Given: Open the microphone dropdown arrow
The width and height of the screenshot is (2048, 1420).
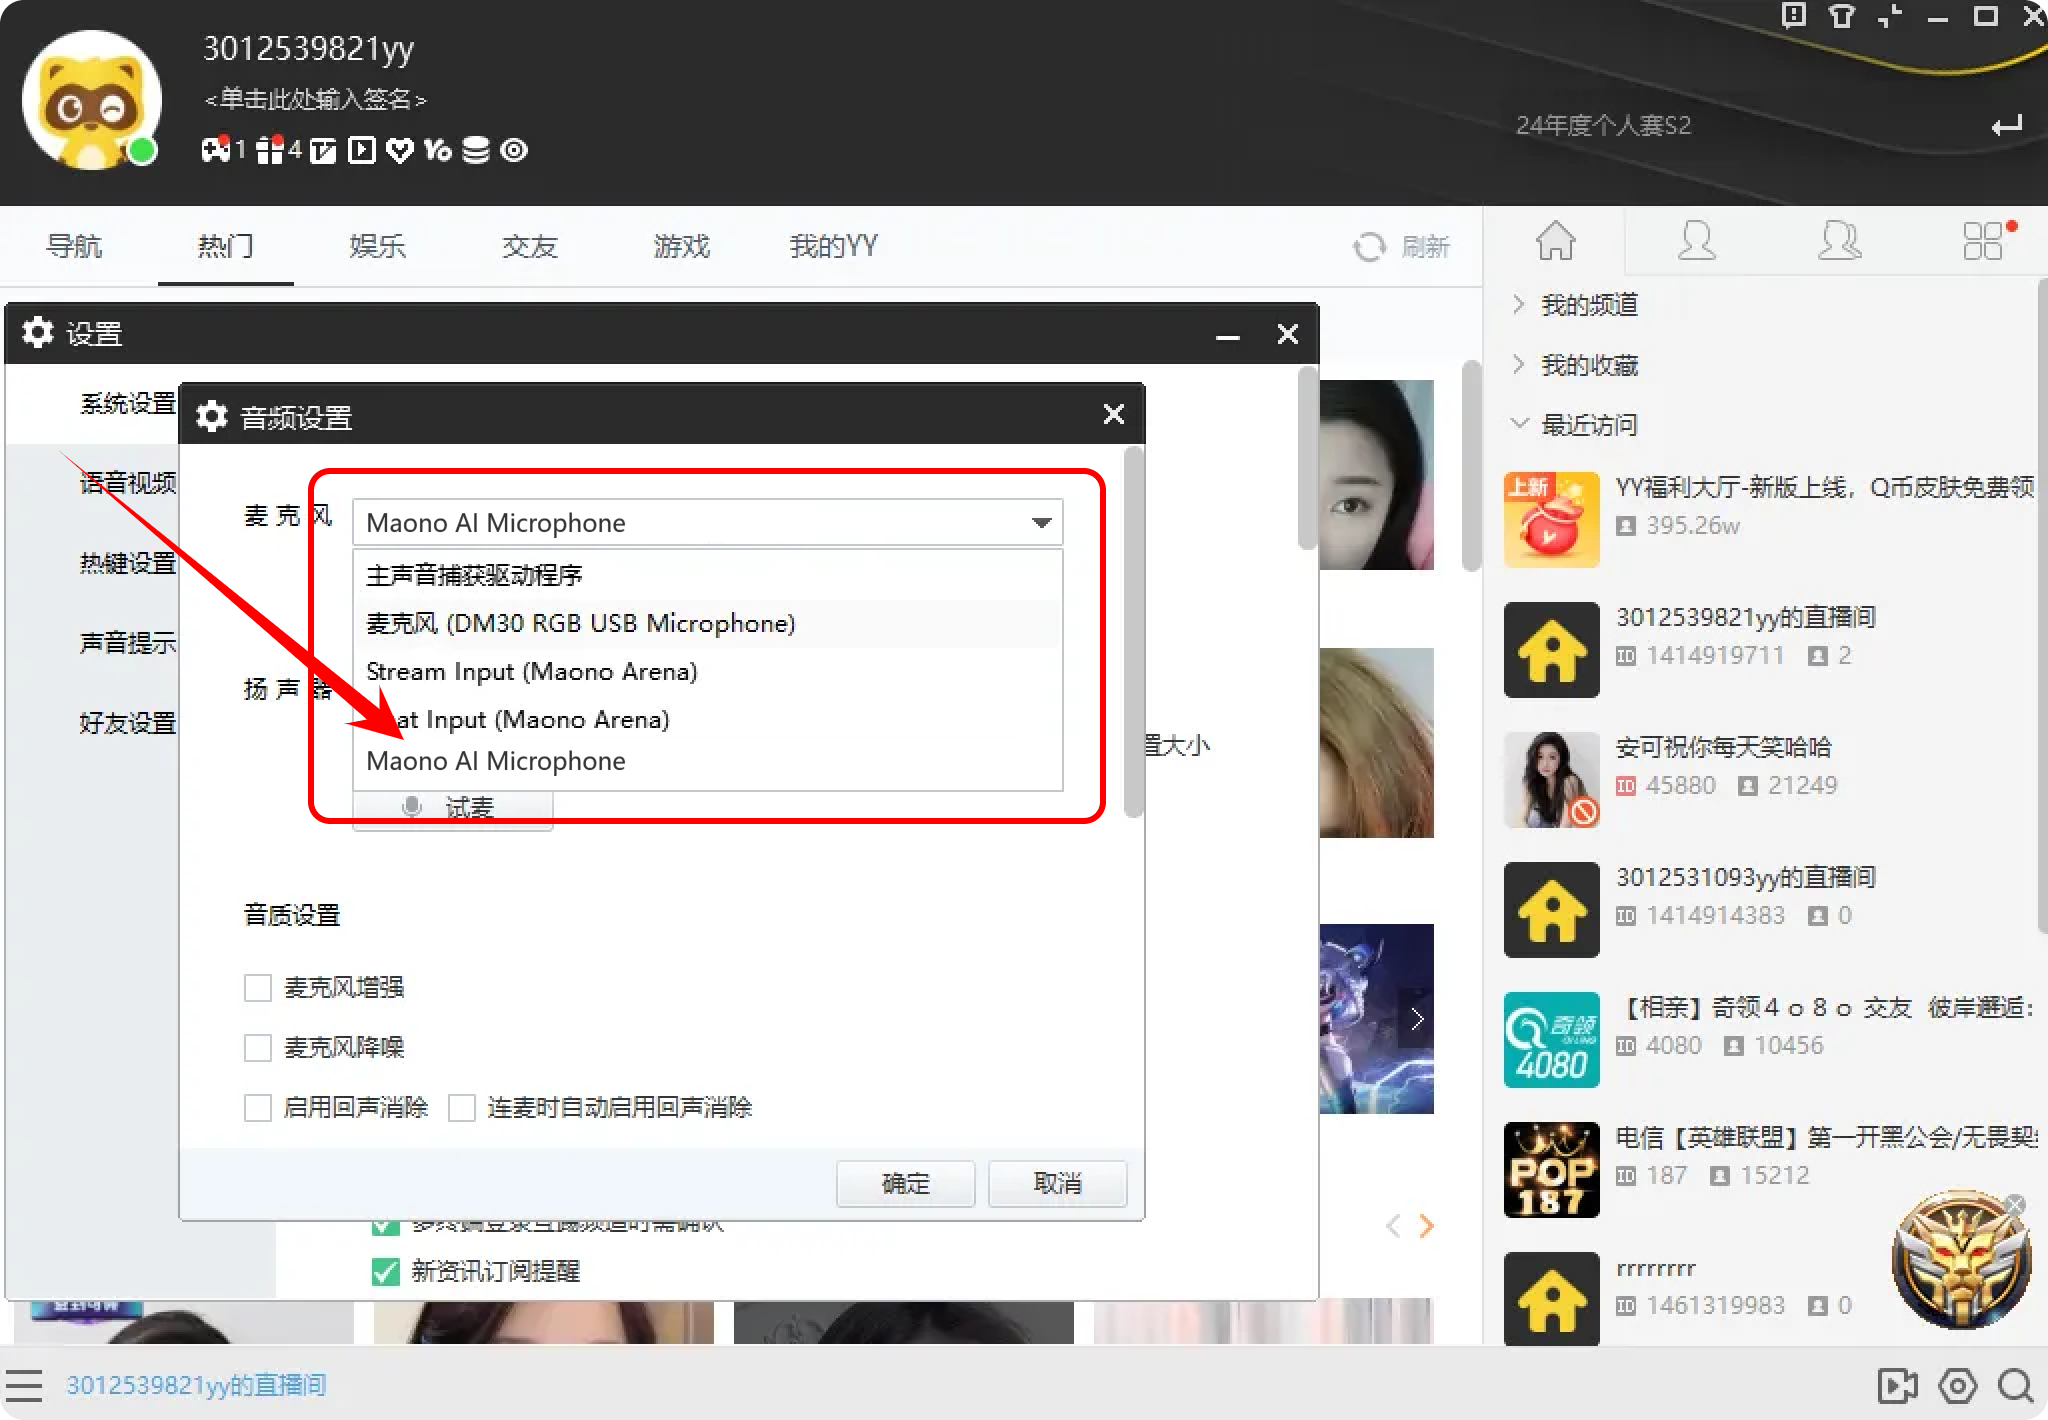Looking at the screenshot, I should pyautogui.click(x=1041, y=523).
